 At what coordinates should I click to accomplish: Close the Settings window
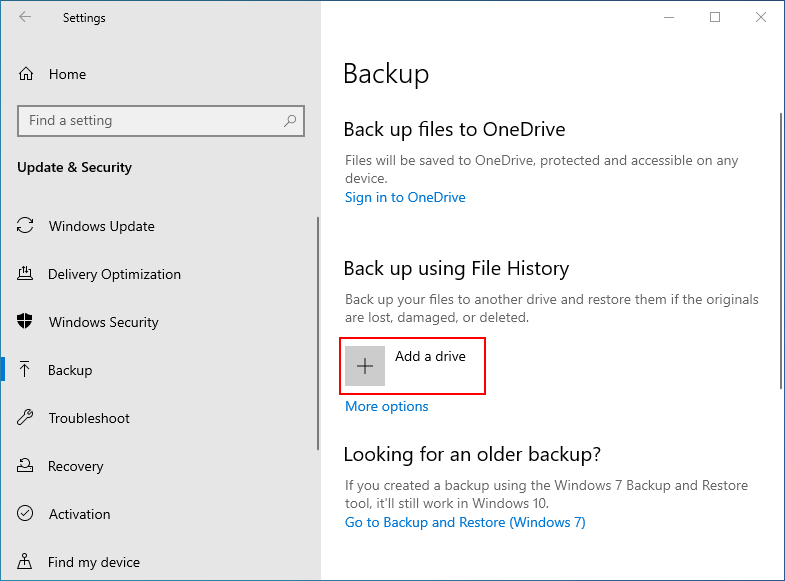point(761,18)
